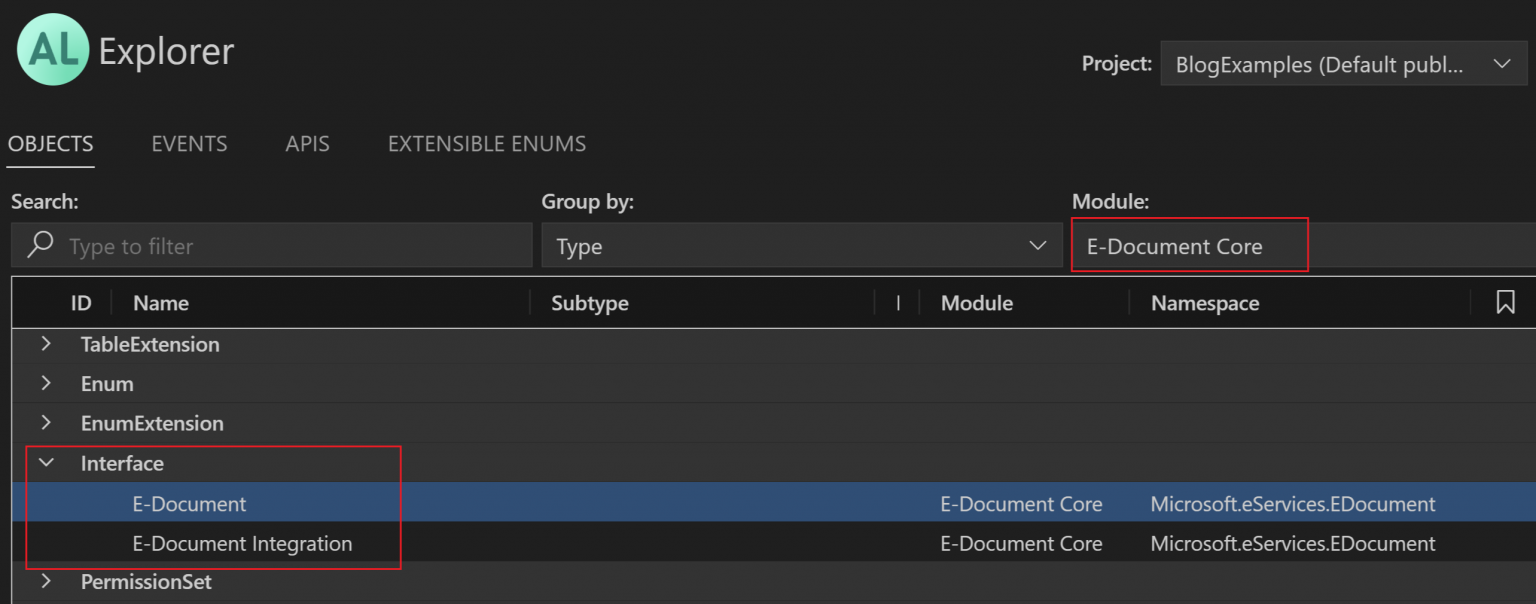Image resolution: width=1536 pixels, height=604 pixels.
Task: Open the Group by Type dropdown
Action: coord(800,246)
